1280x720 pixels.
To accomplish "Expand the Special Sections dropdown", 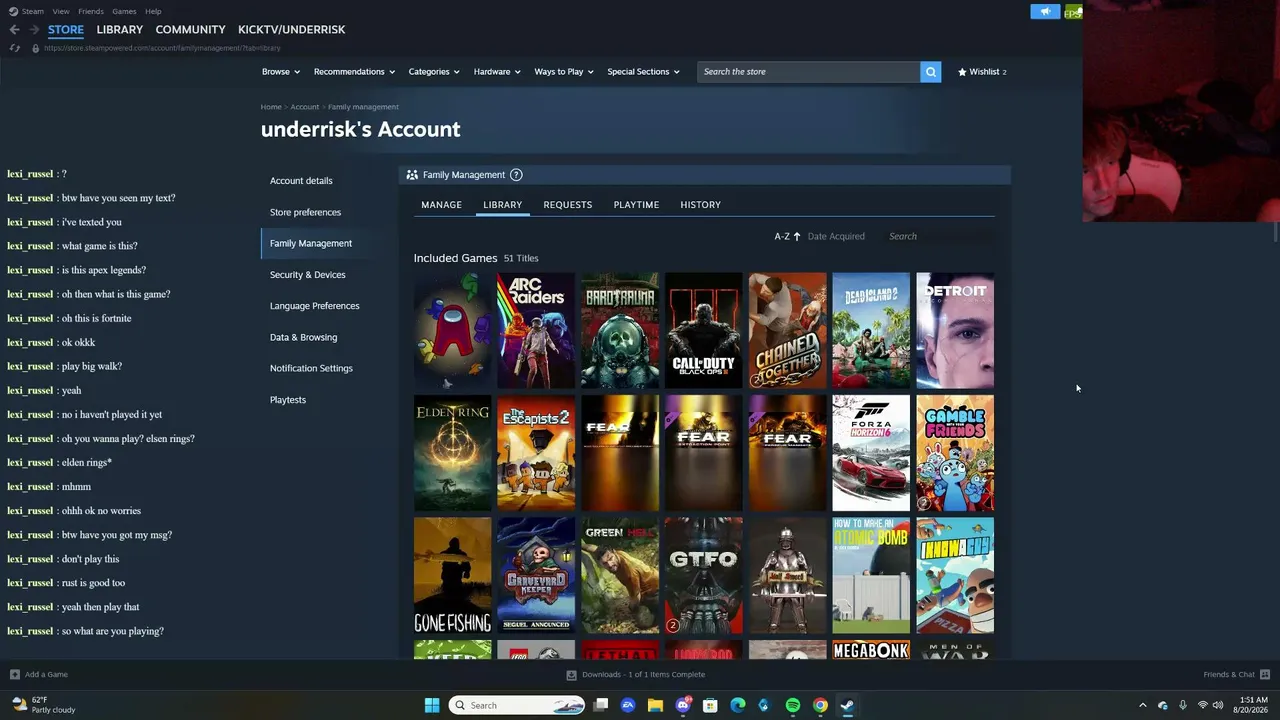I will pos(643,72).
